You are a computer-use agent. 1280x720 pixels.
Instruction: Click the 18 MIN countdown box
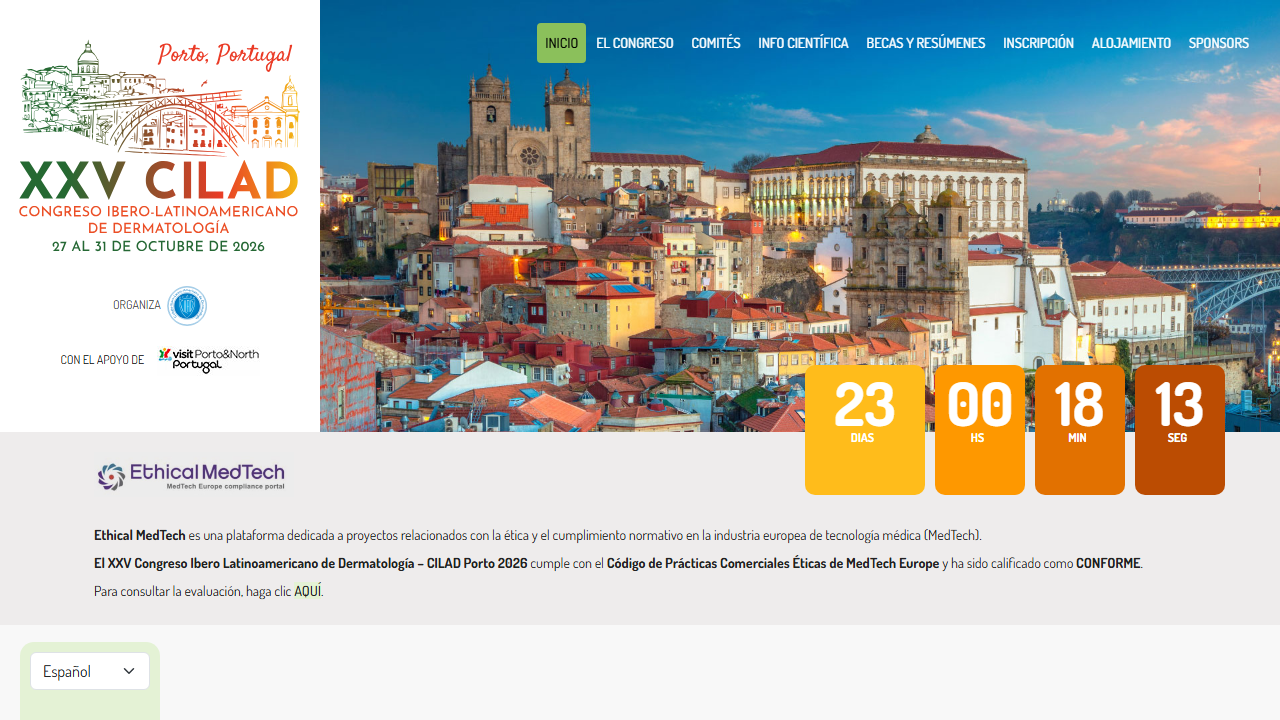point(1080,430)
